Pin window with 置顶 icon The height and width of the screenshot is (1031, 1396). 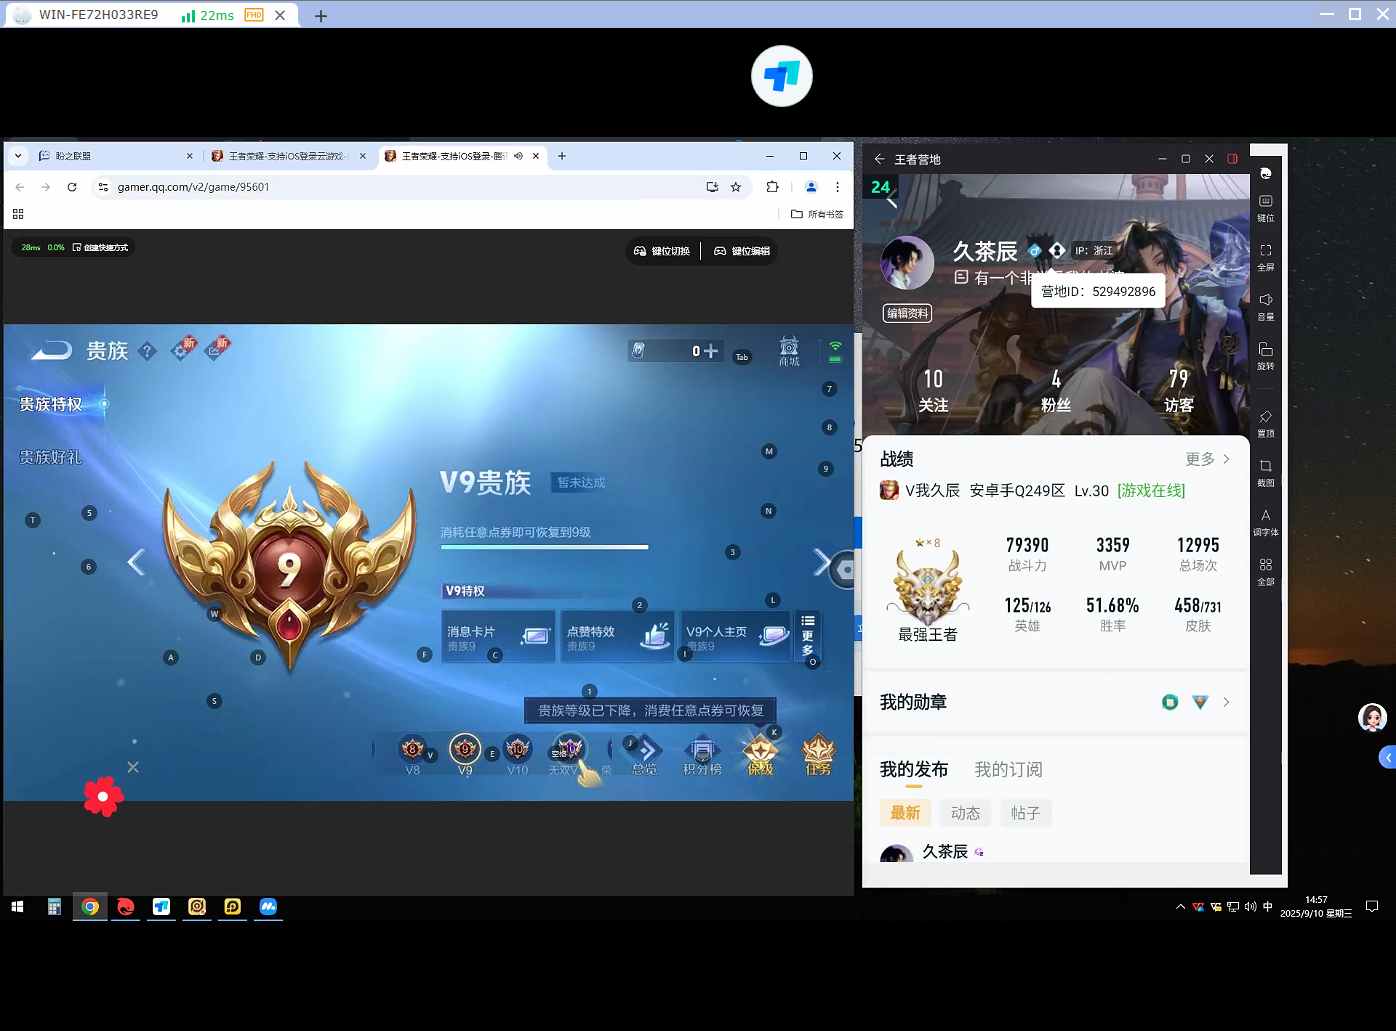pyautogui.click(x=1265, y=423)
